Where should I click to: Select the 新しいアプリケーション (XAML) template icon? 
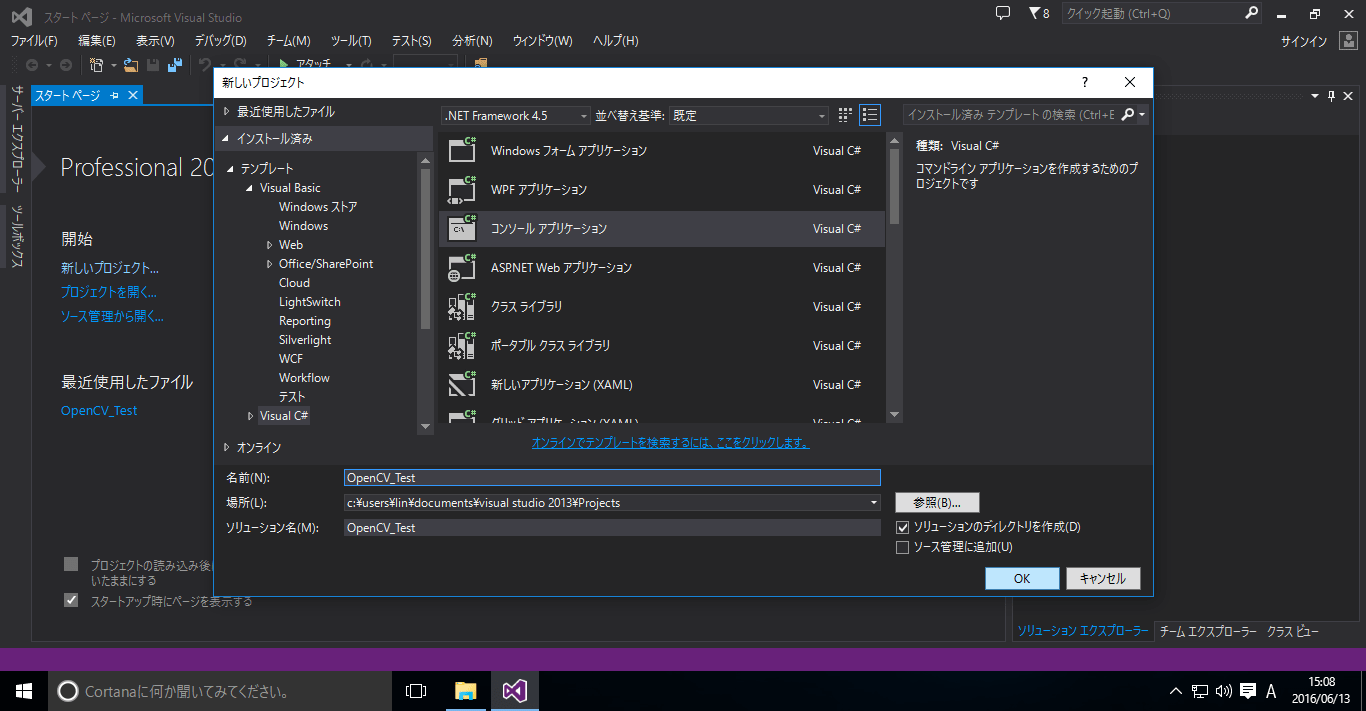[461, 384]
